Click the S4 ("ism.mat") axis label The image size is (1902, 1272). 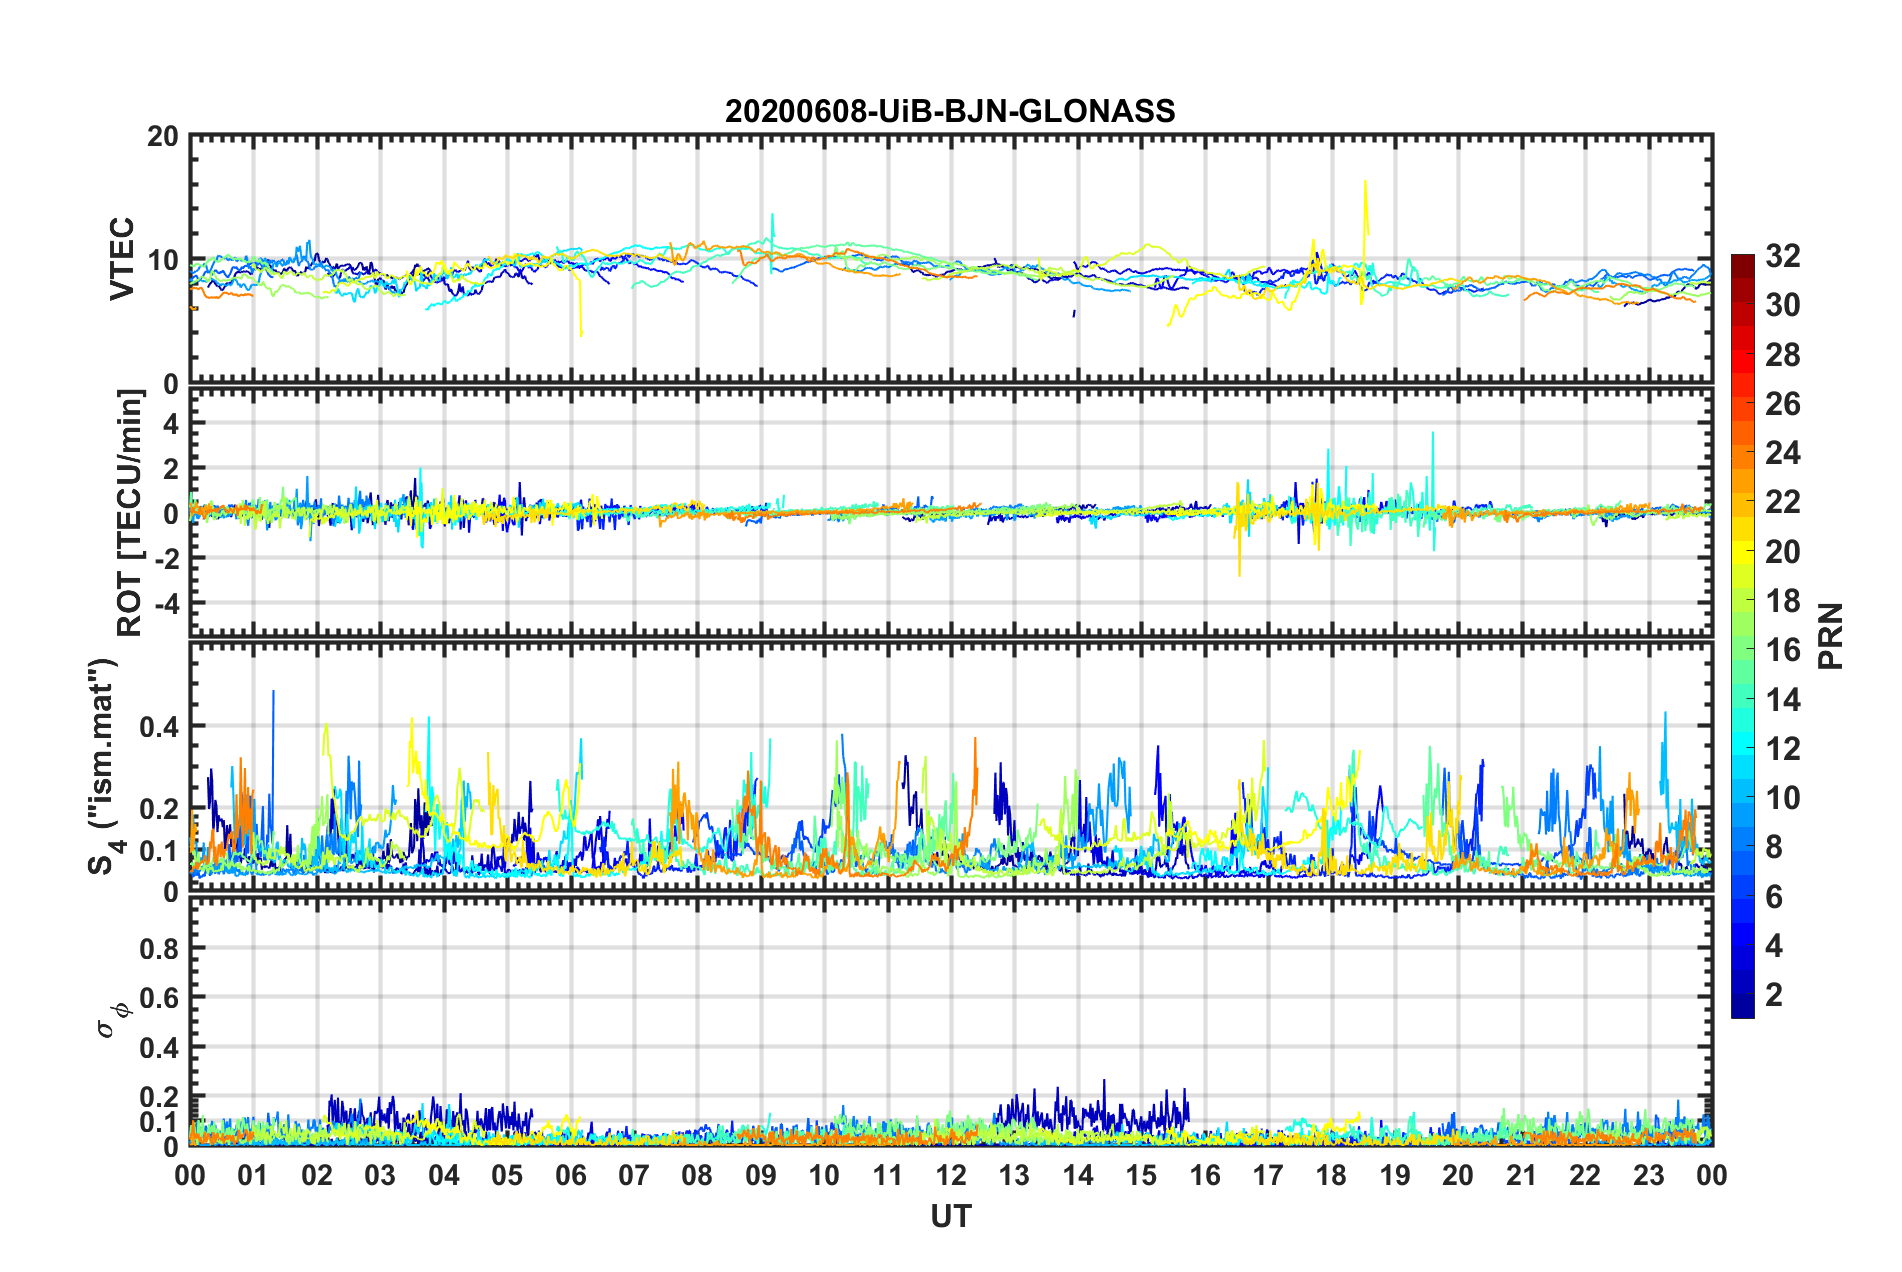(x=104, y=767)
